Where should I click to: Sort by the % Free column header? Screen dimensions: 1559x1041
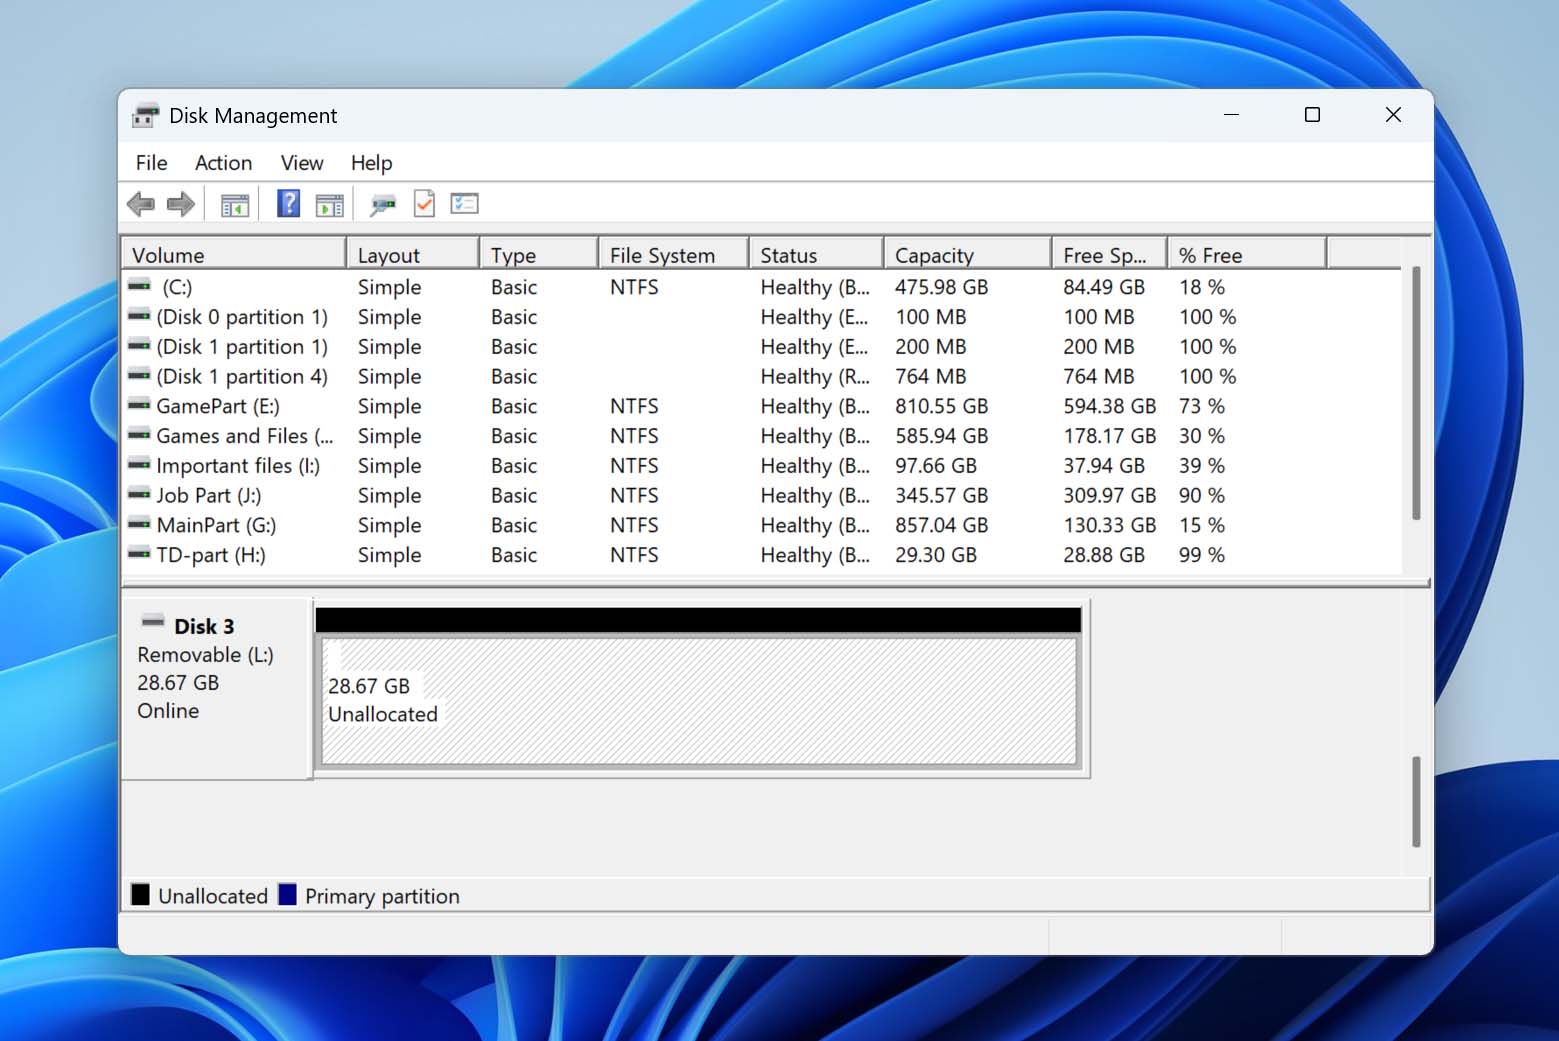tap(1247, 255)
